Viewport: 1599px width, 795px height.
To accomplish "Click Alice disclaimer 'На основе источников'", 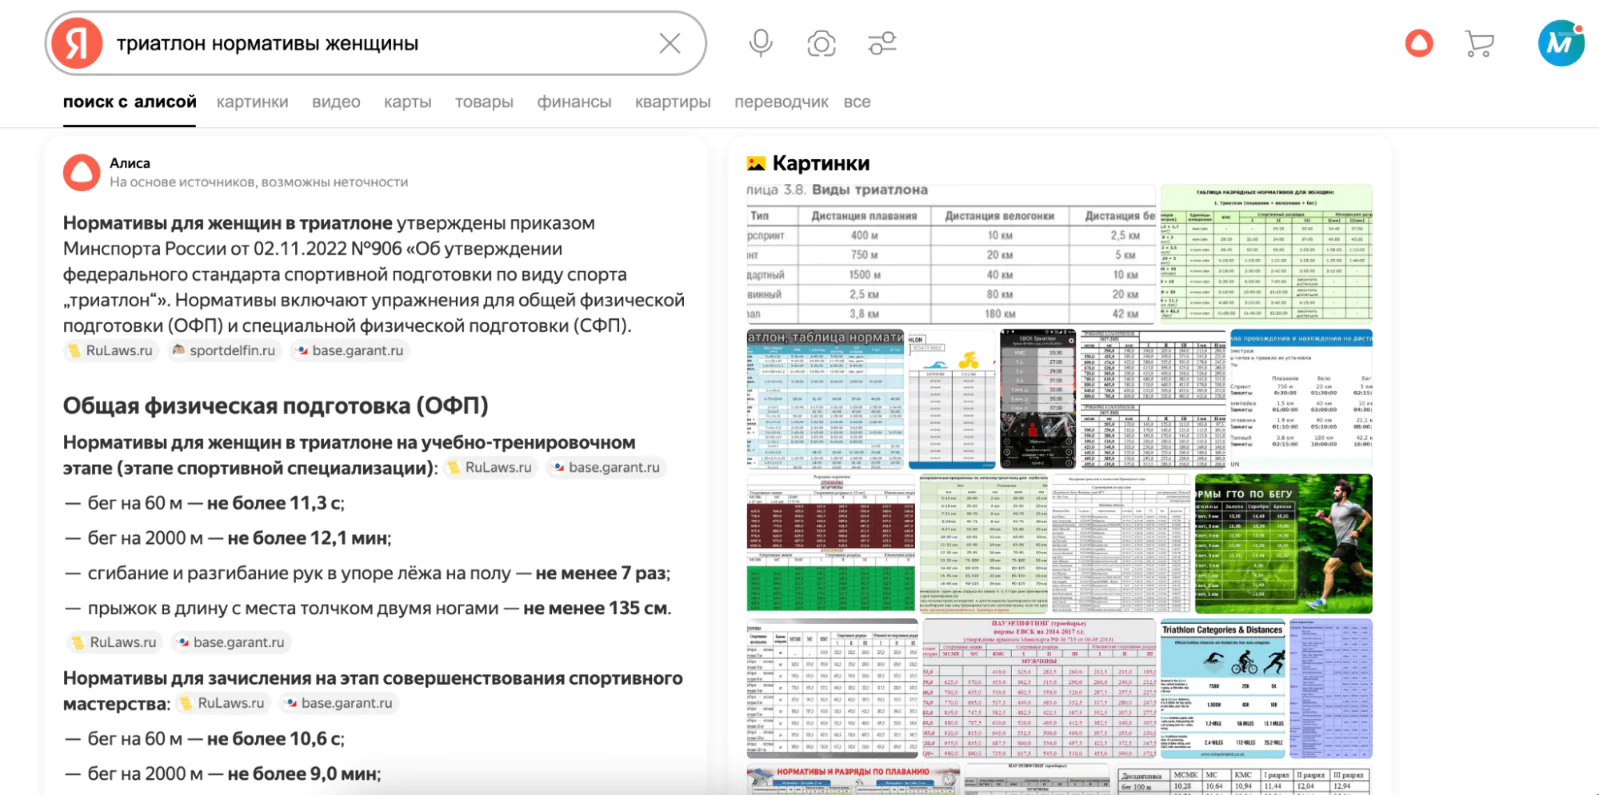I will (x=259, y=182).
